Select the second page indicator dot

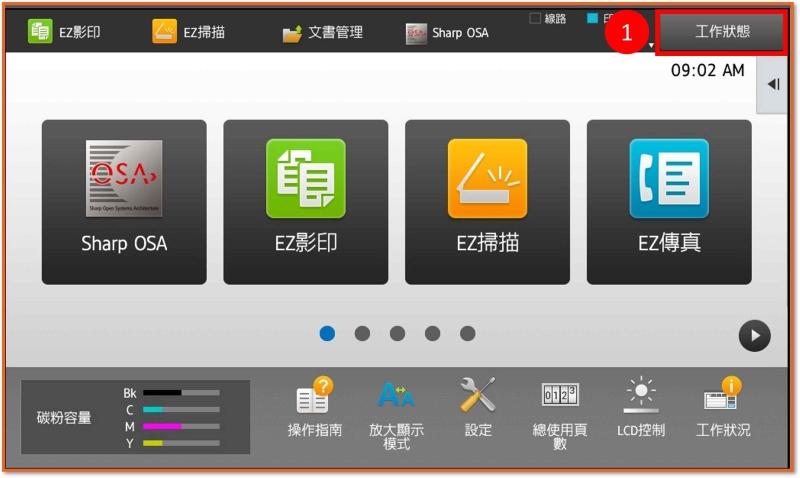362,333
